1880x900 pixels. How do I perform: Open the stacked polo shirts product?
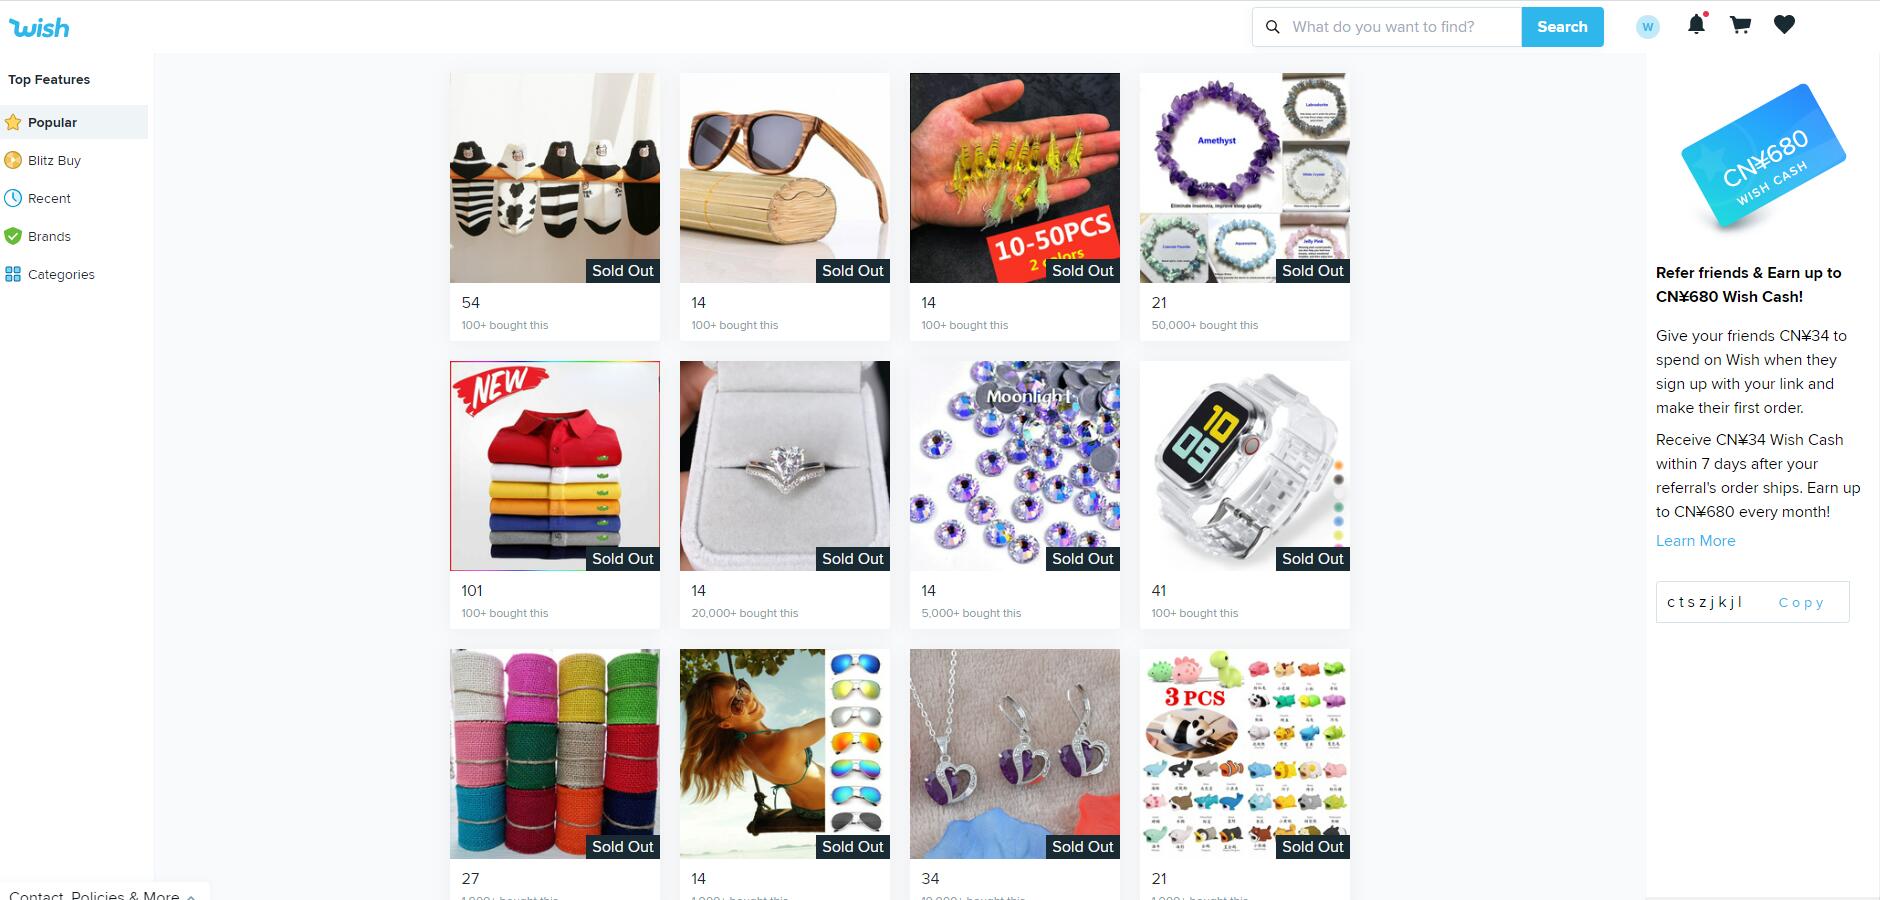[x=555, y=495]
